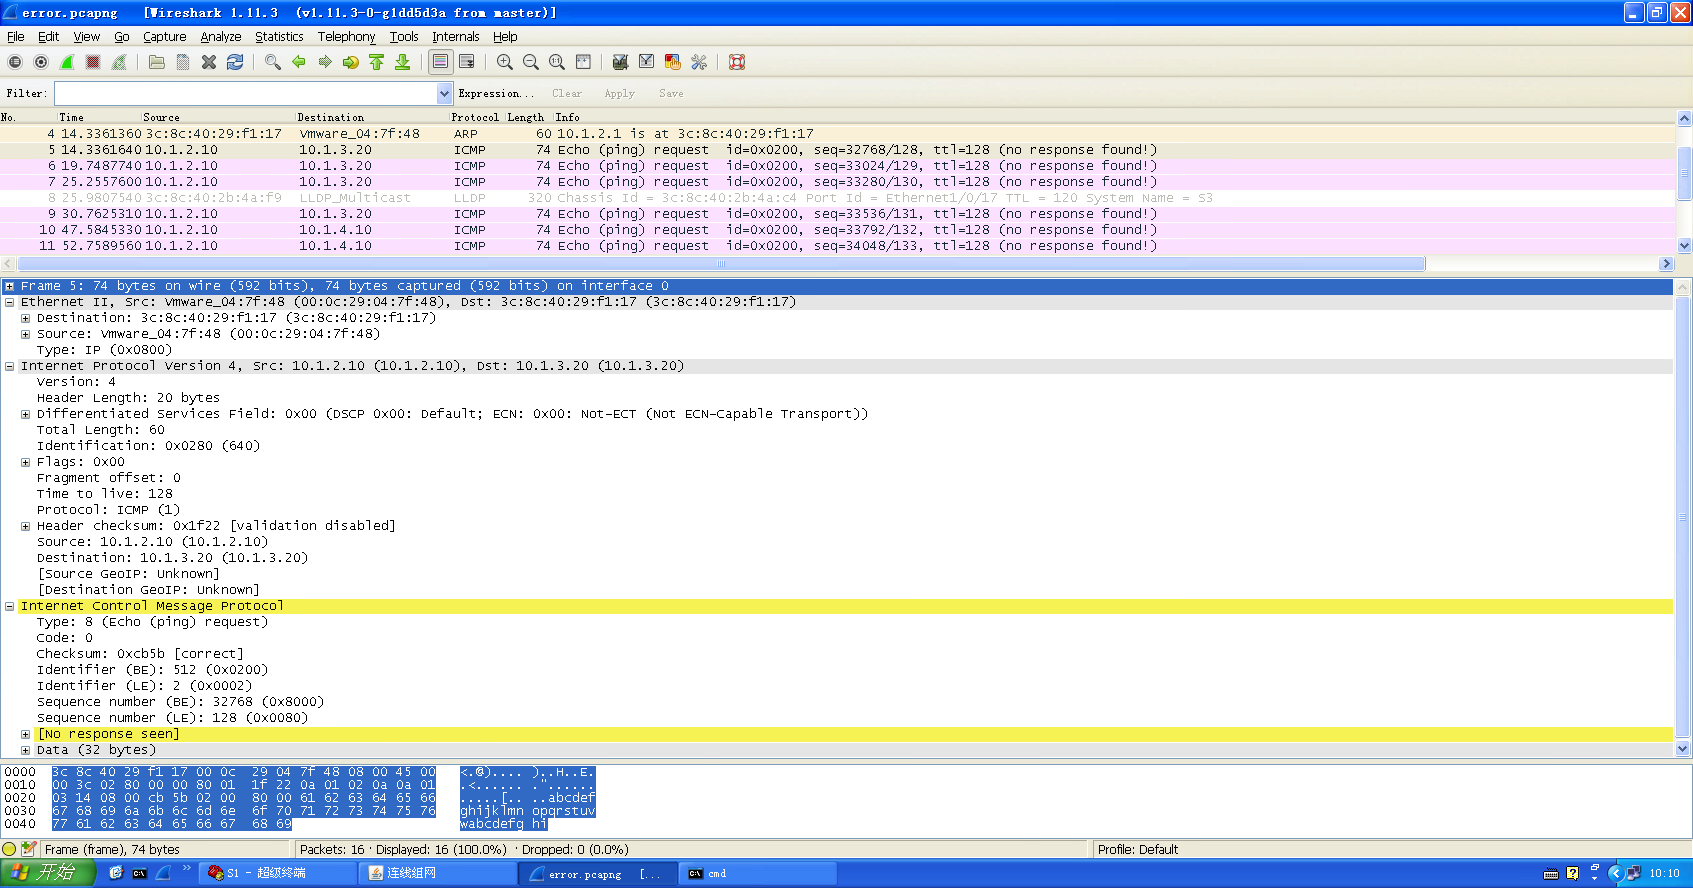Open the Internals menu
The width and height of the screenshot is (1693, 888).
(x=456, y=37)
